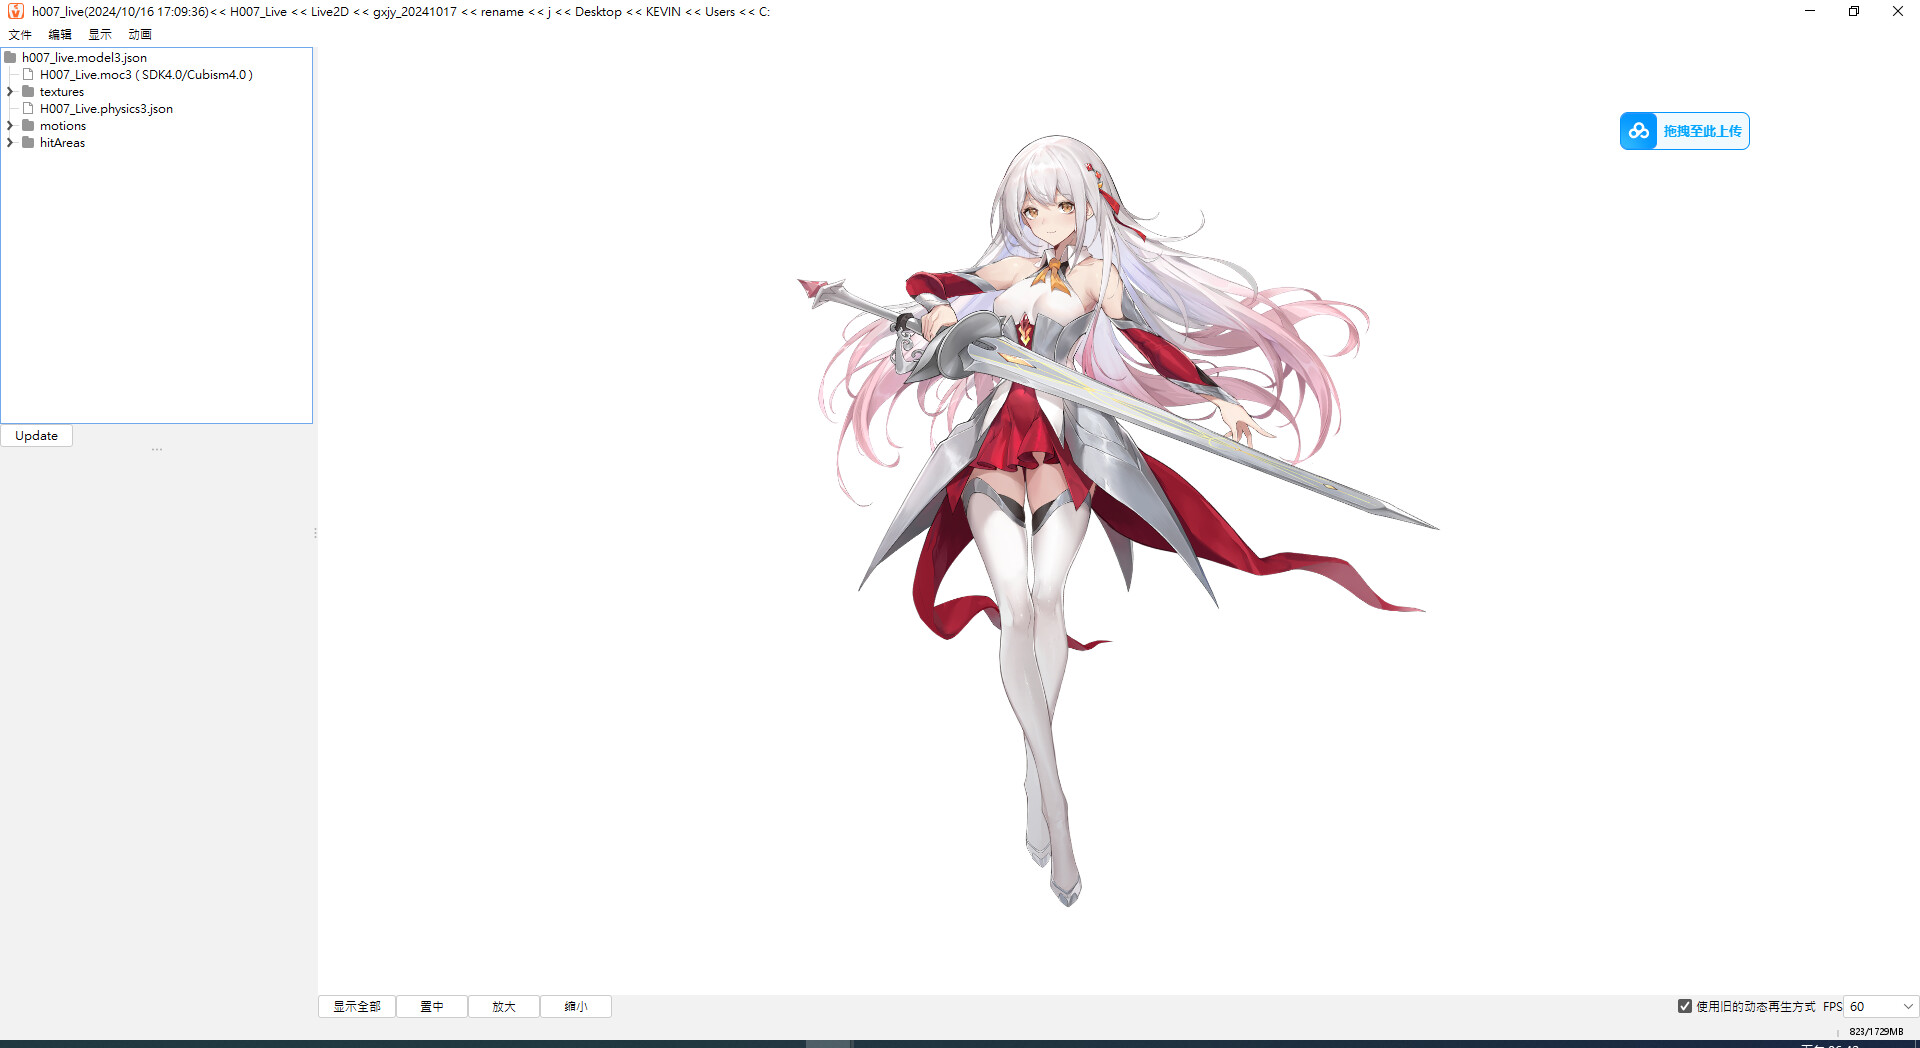
Task: Click the horizontal splitter dots below Update
Action: coord(157,450)
